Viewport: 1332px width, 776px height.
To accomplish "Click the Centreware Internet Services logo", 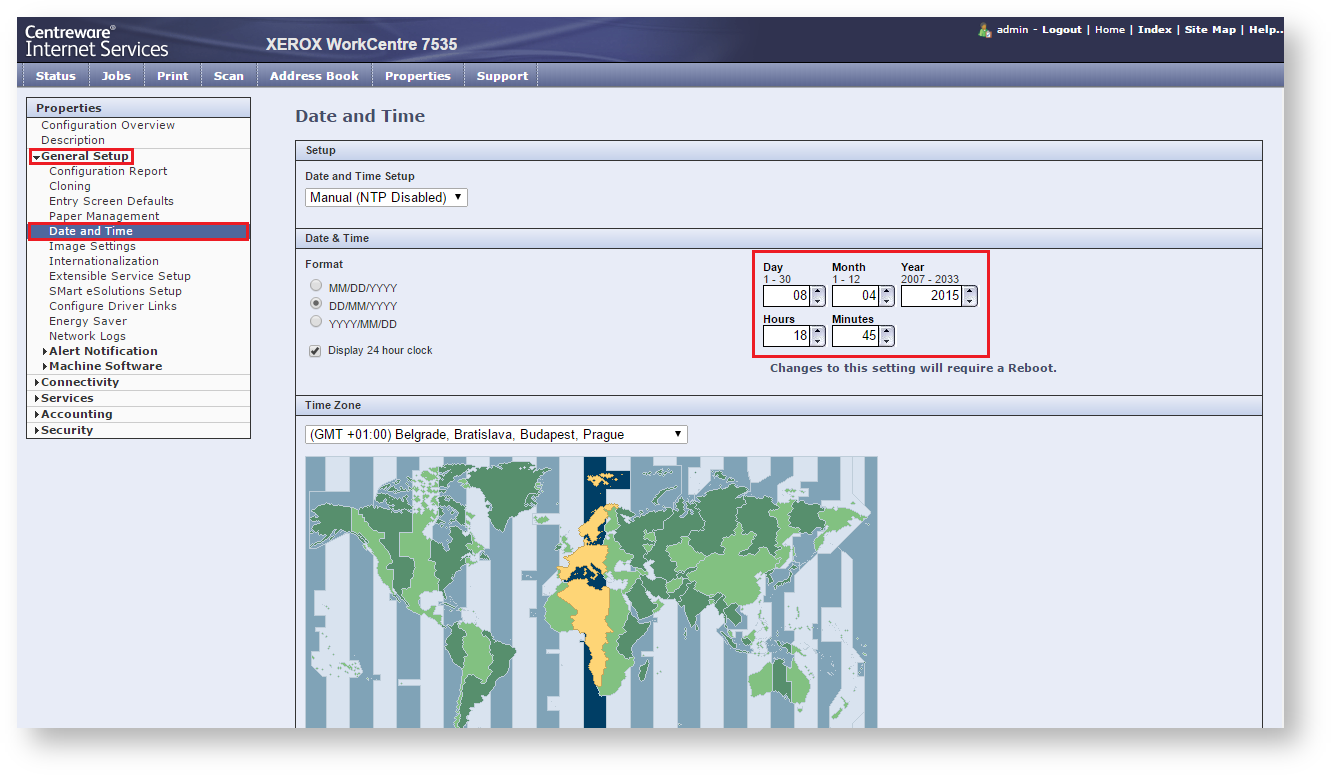I will pos(97,41).
